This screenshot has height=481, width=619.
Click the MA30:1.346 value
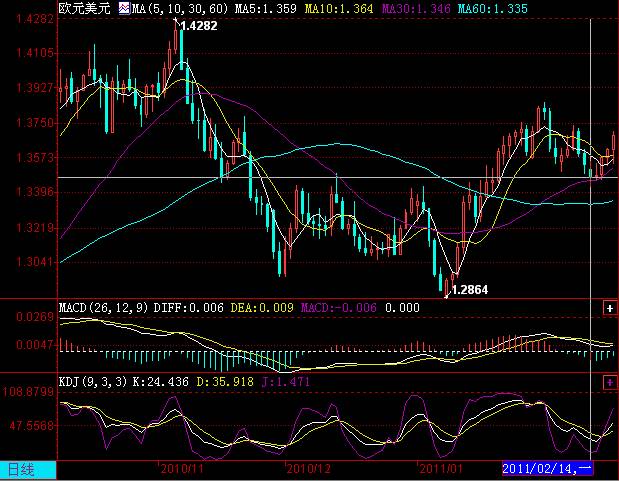[x=416, y=8]
